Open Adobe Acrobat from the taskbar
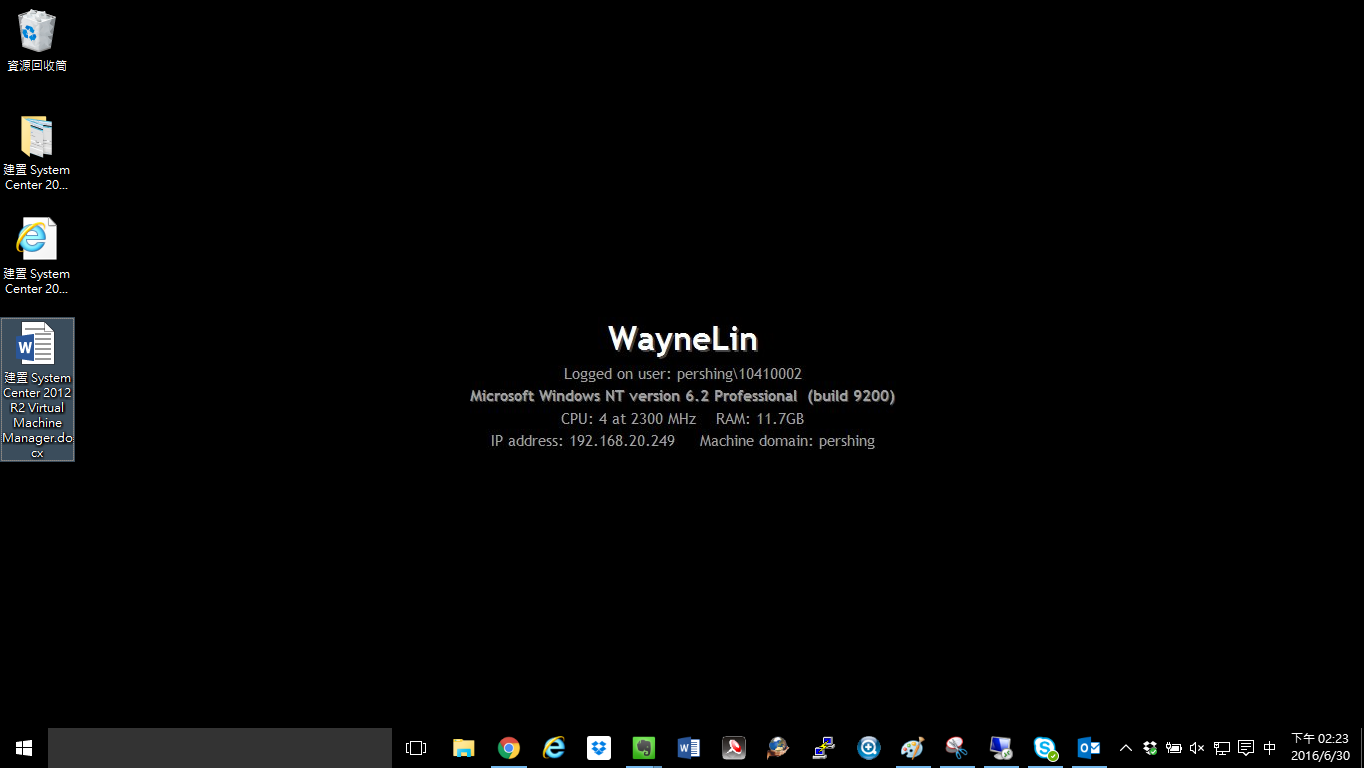 734,748
